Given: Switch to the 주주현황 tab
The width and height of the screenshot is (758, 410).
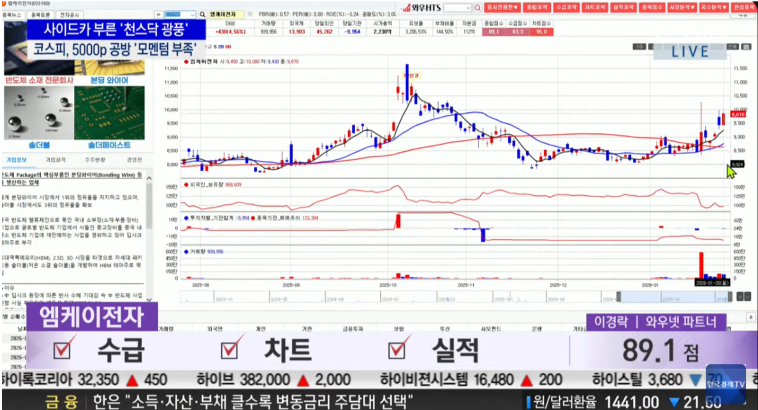Looking at the screenshot, I should [95, 159].
